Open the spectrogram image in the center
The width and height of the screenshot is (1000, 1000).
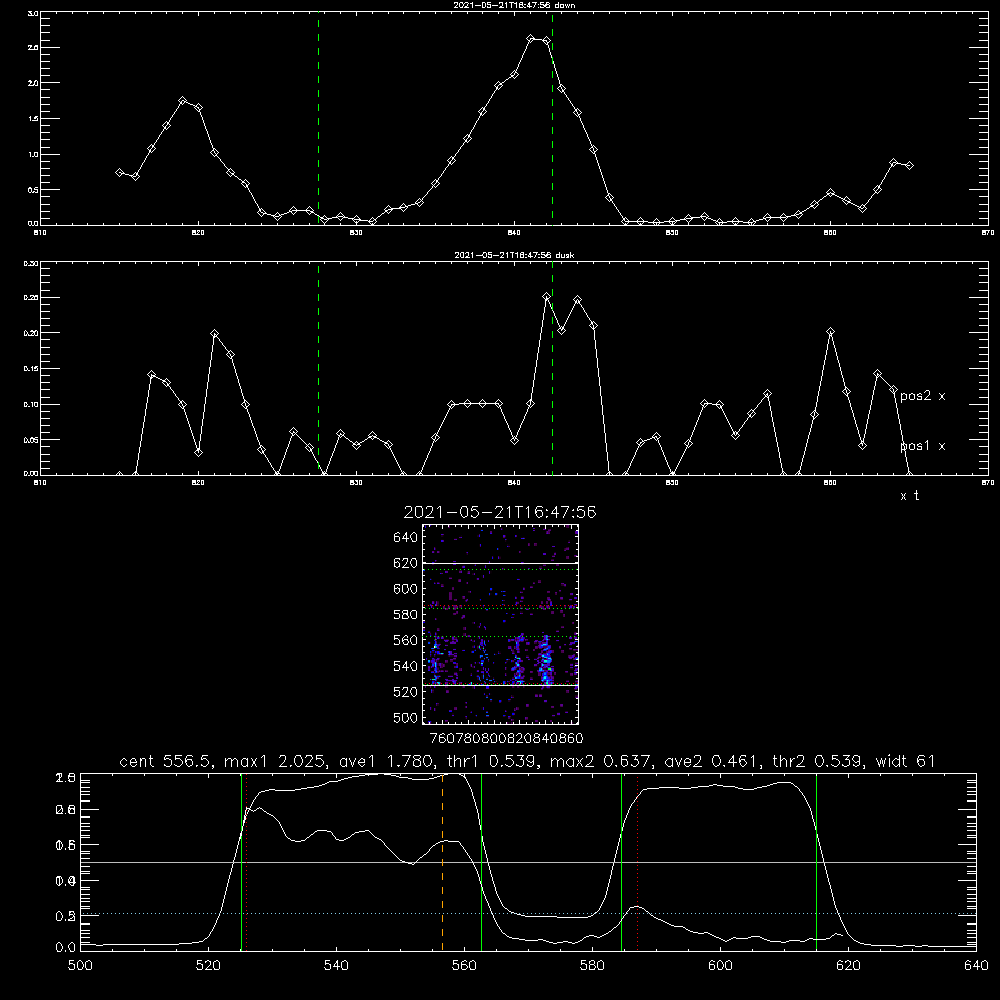500,624
